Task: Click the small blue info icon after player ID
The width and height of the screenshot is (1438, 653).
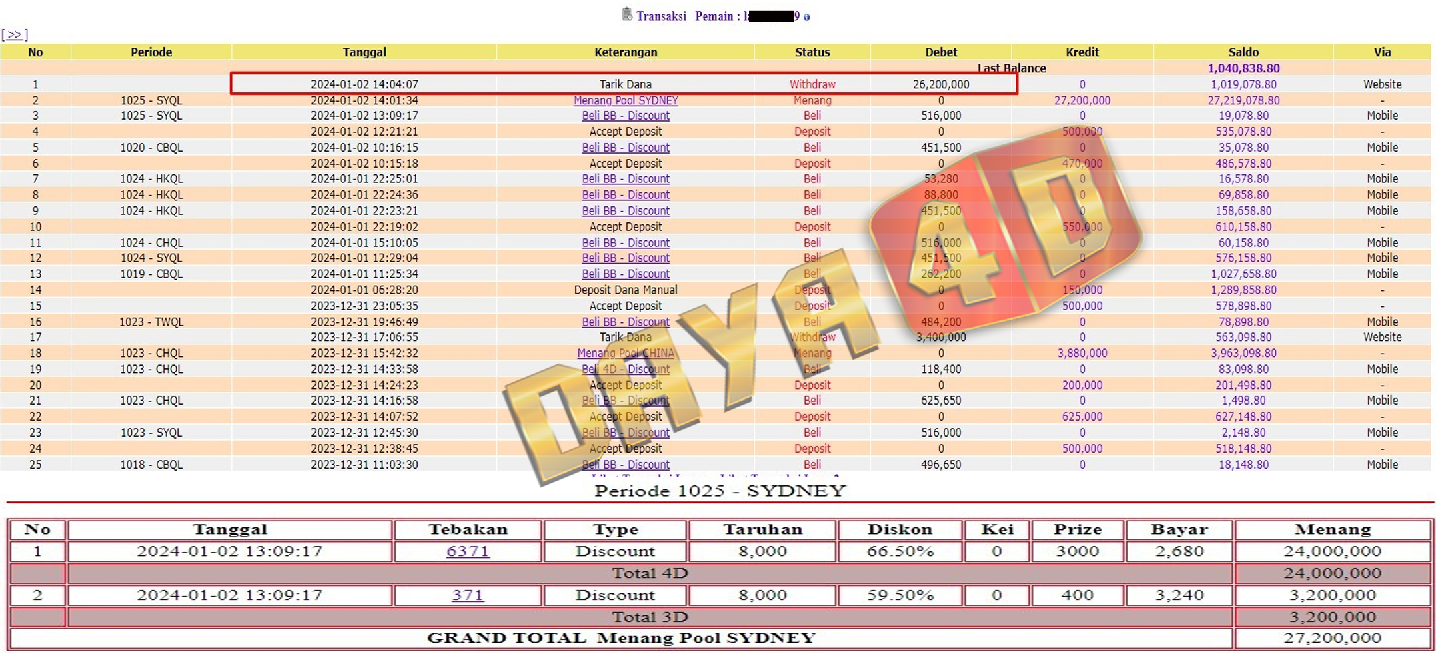Action: click(807, 17)
